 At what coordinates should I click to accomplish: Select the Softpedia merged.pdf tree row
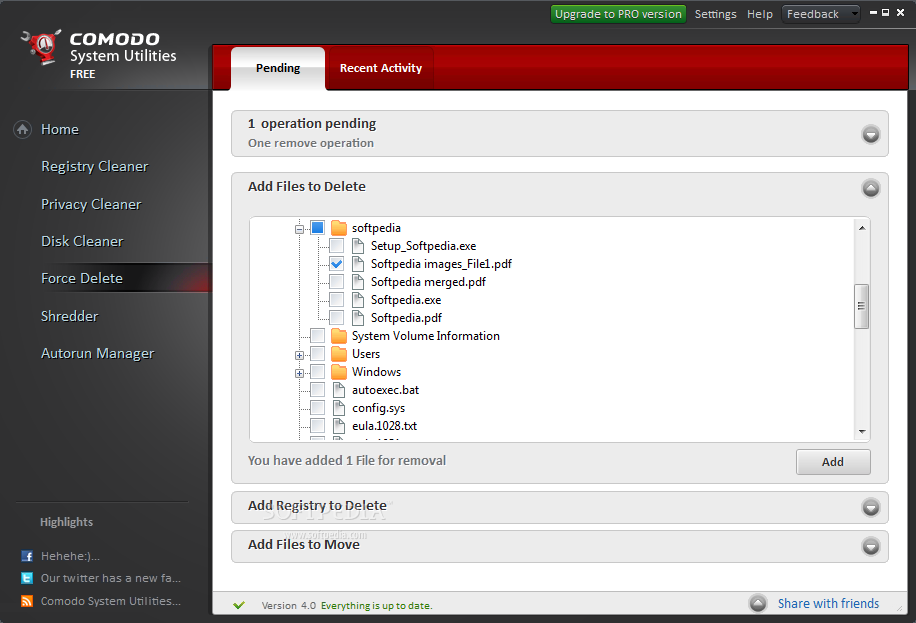click(x=428, y=282)
